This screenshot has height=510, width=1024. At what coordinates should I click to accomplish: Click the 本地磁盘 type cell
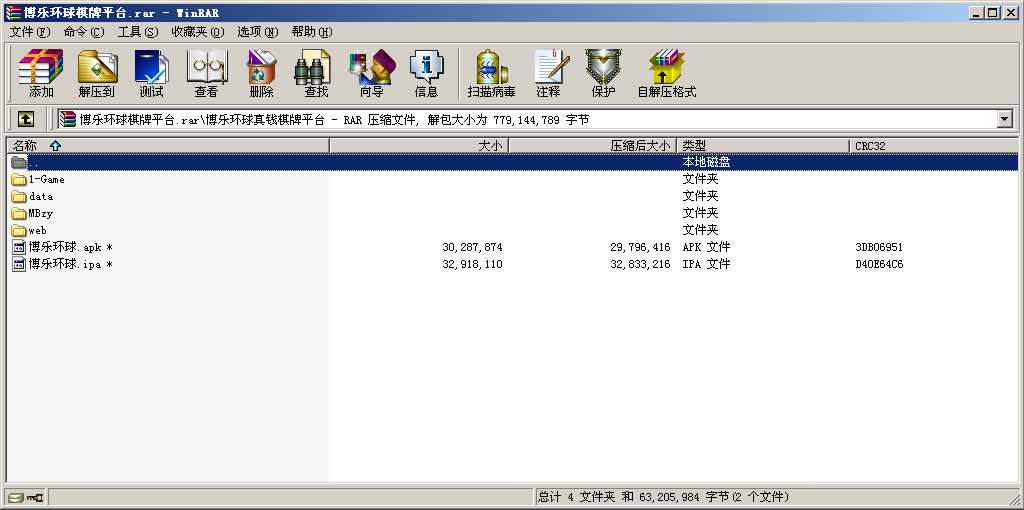(x=706, y=162)
